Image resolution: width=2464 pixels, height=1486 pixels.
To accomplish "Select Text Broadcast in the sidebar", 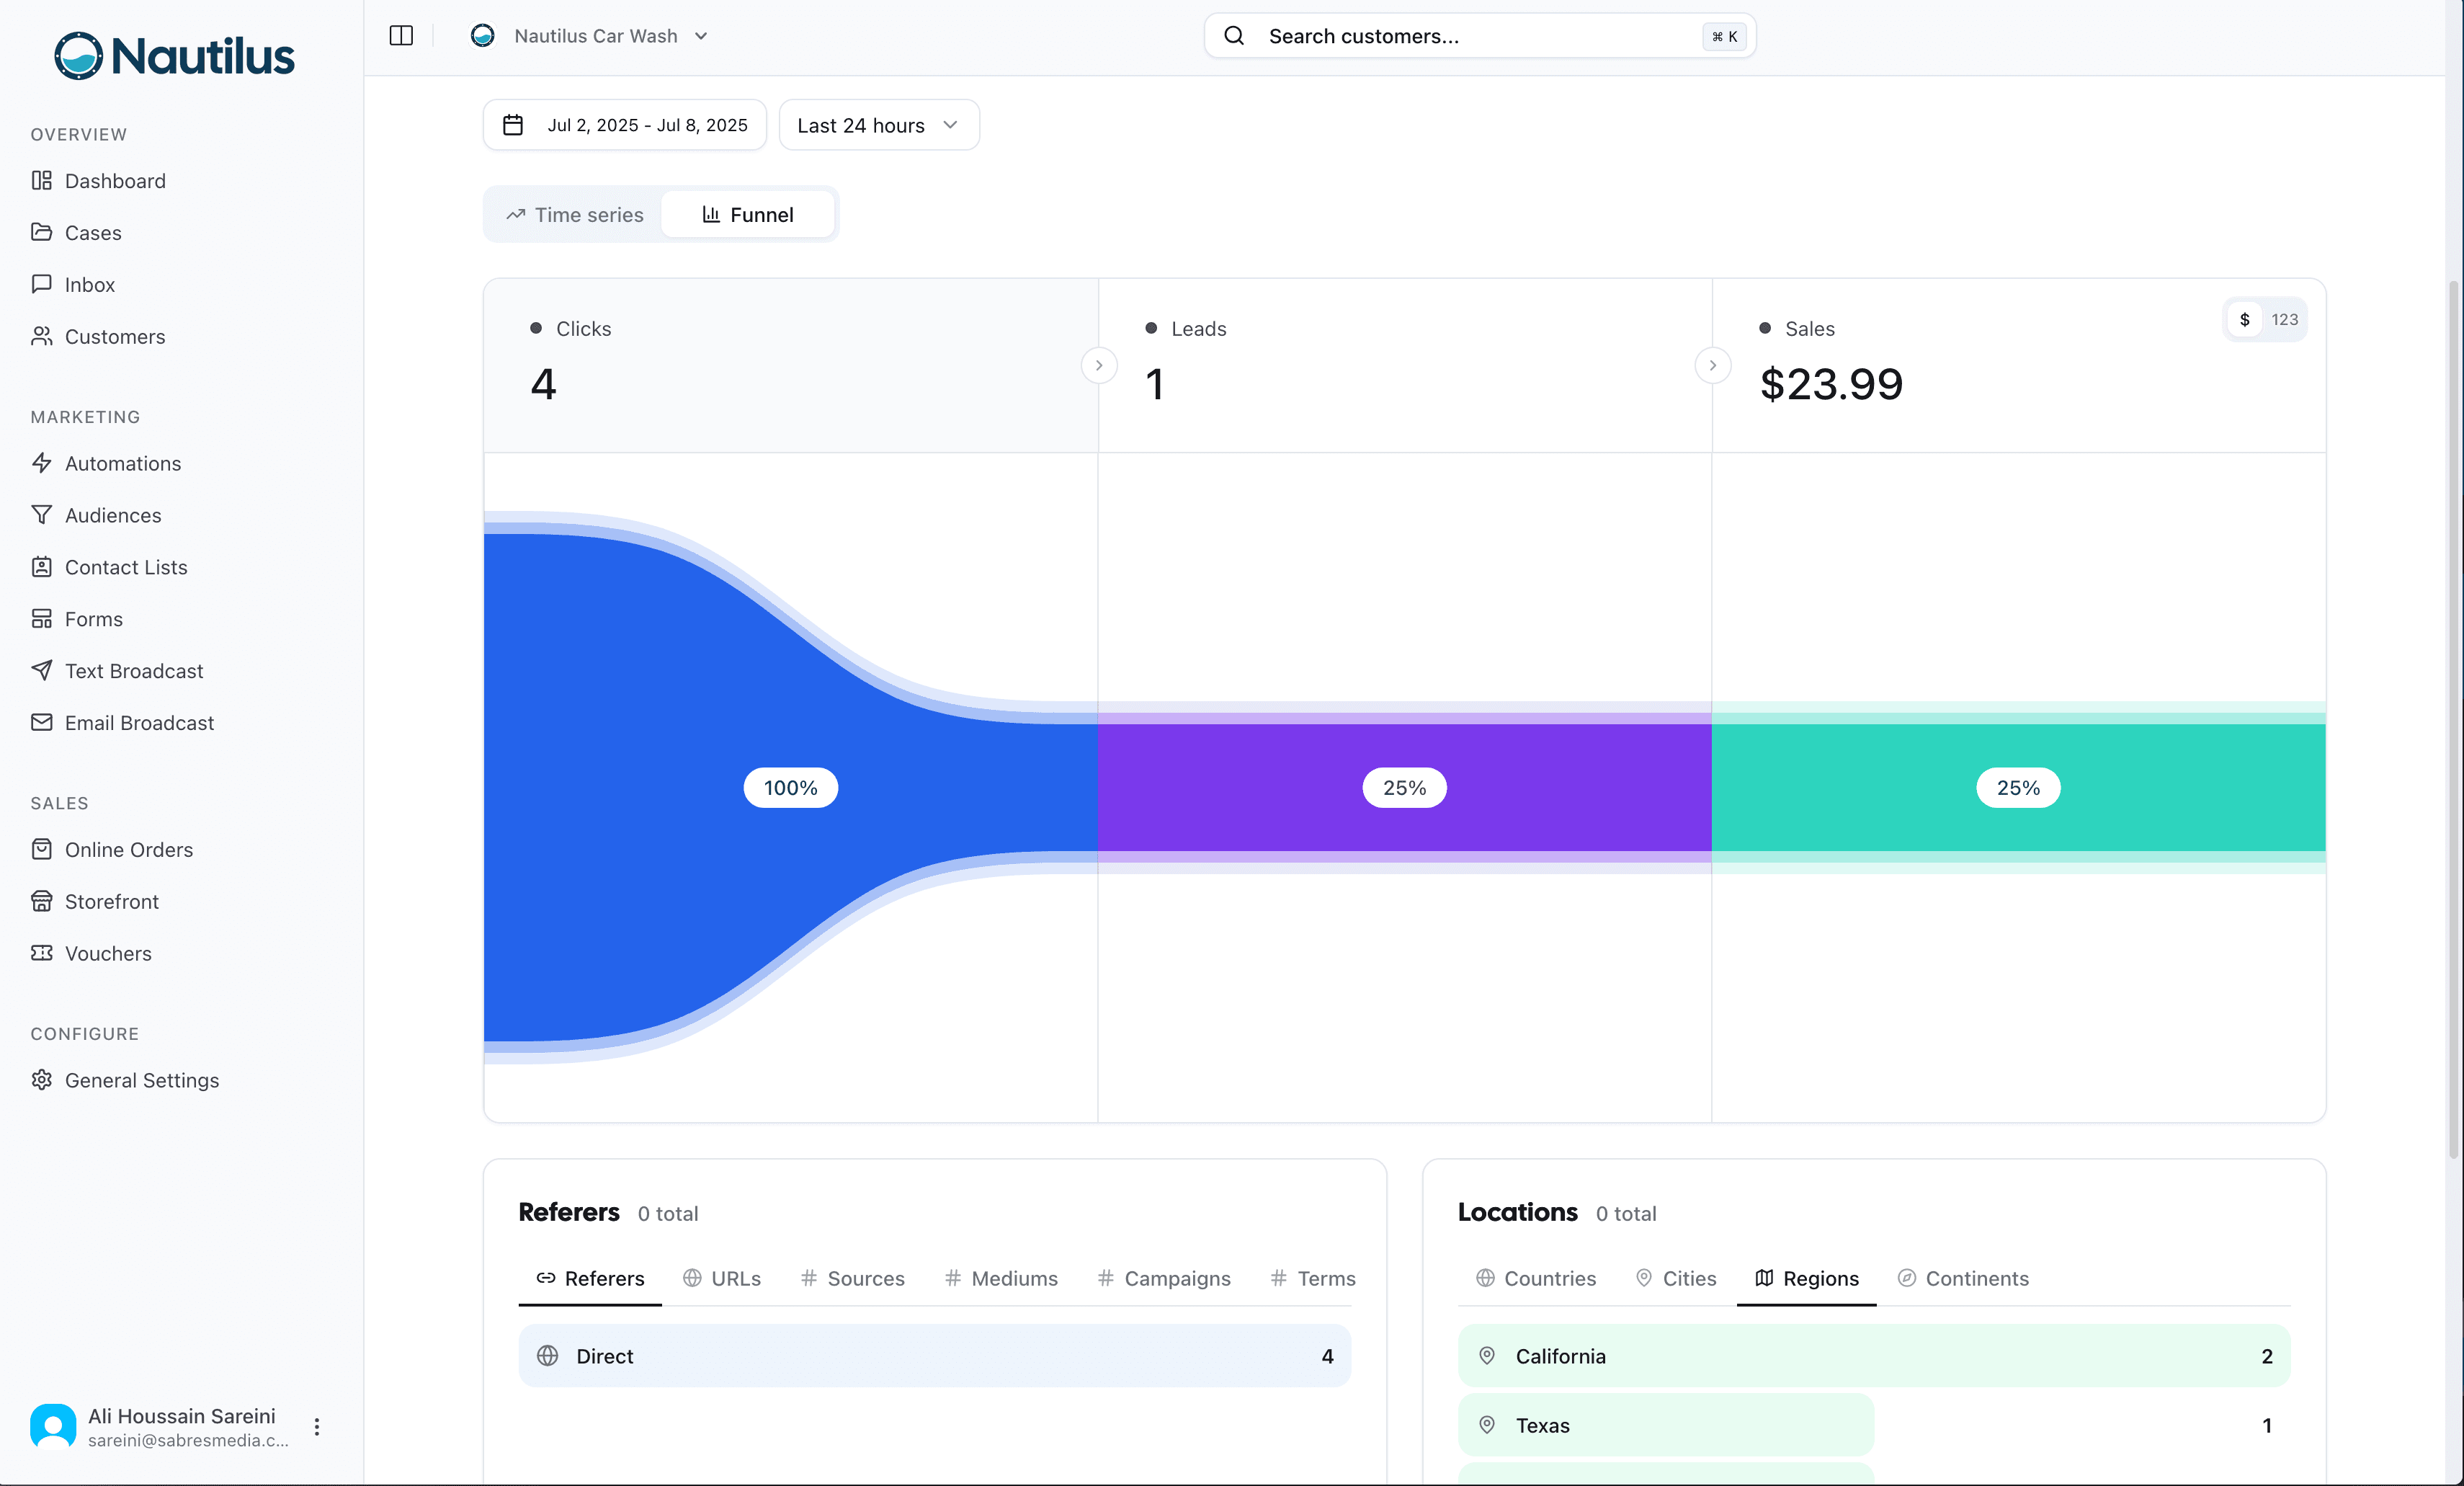I will point(134,671).
